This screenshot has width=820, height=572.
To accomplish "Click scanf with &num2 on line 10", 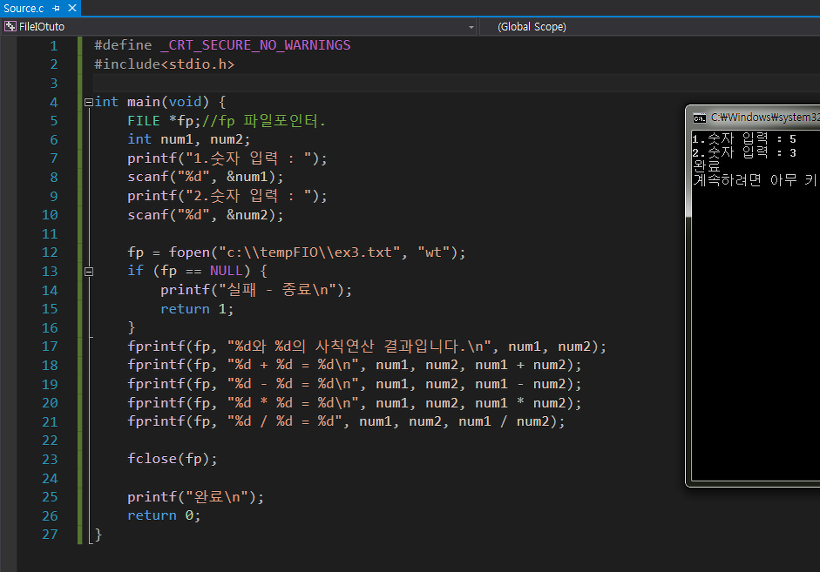I will pyautogui.click(x=206, y=215).
